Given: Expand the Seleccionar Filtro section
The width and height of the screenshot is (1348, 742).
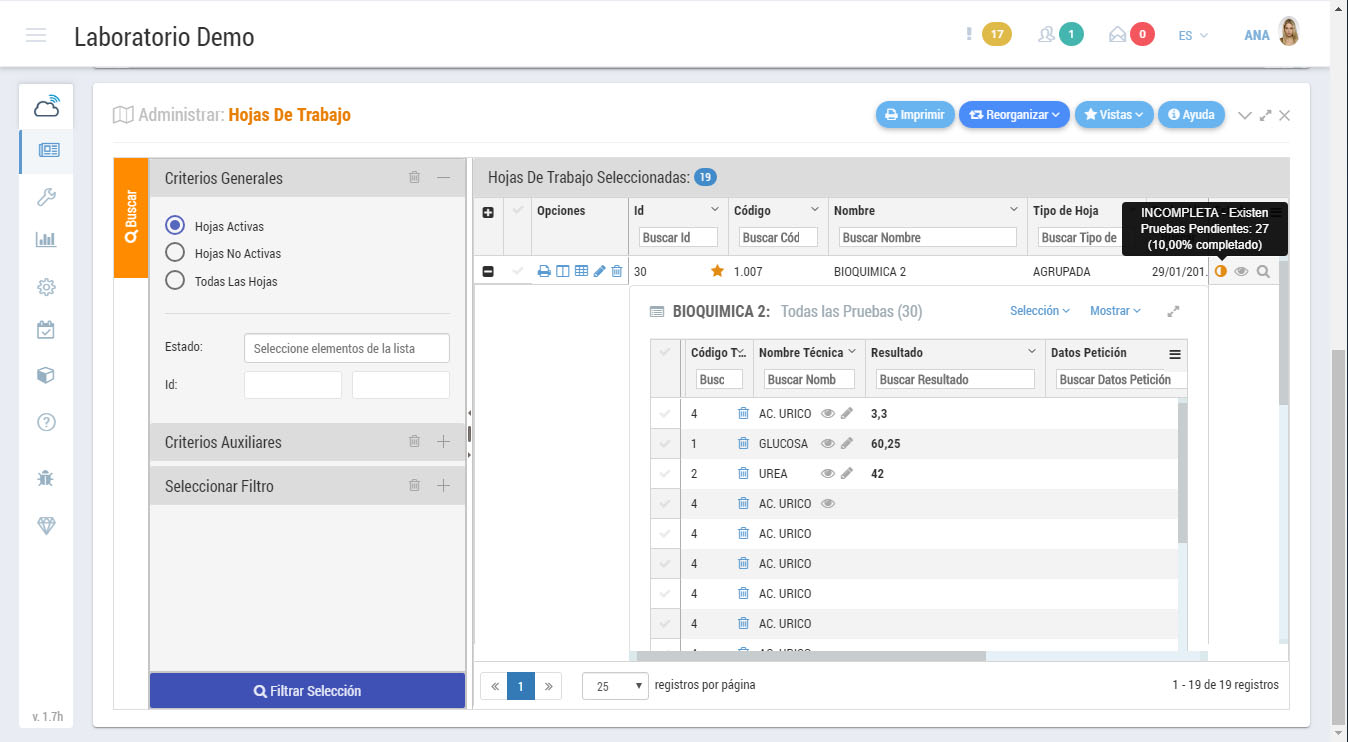Looking at the screenshot, I should point(444,486).
